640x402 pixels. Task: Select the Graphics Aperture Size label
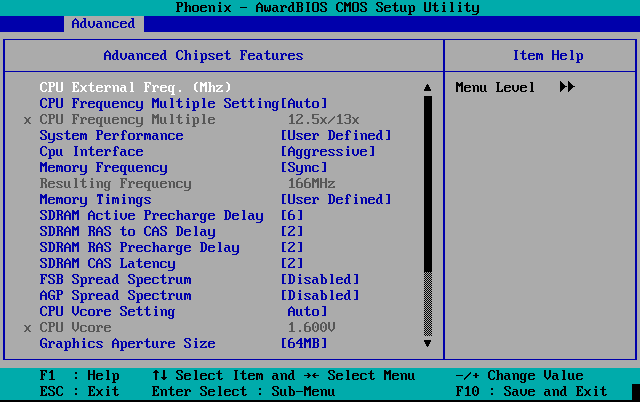(127, 343)
